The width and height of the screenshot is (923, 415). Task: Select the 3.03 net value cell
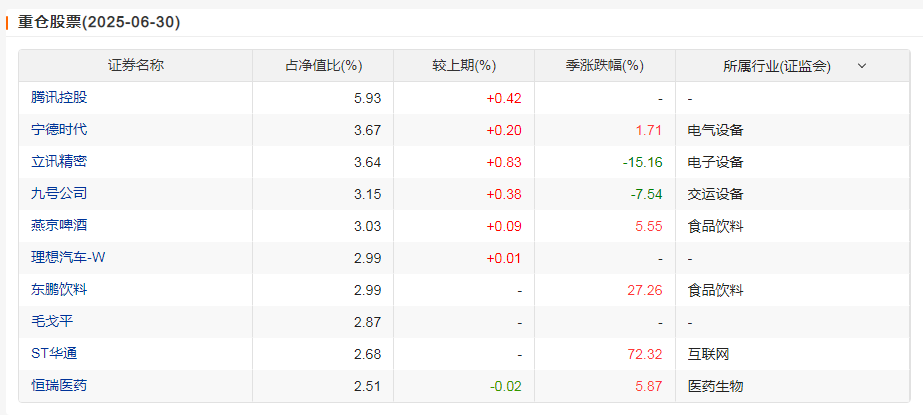point(368,226)
